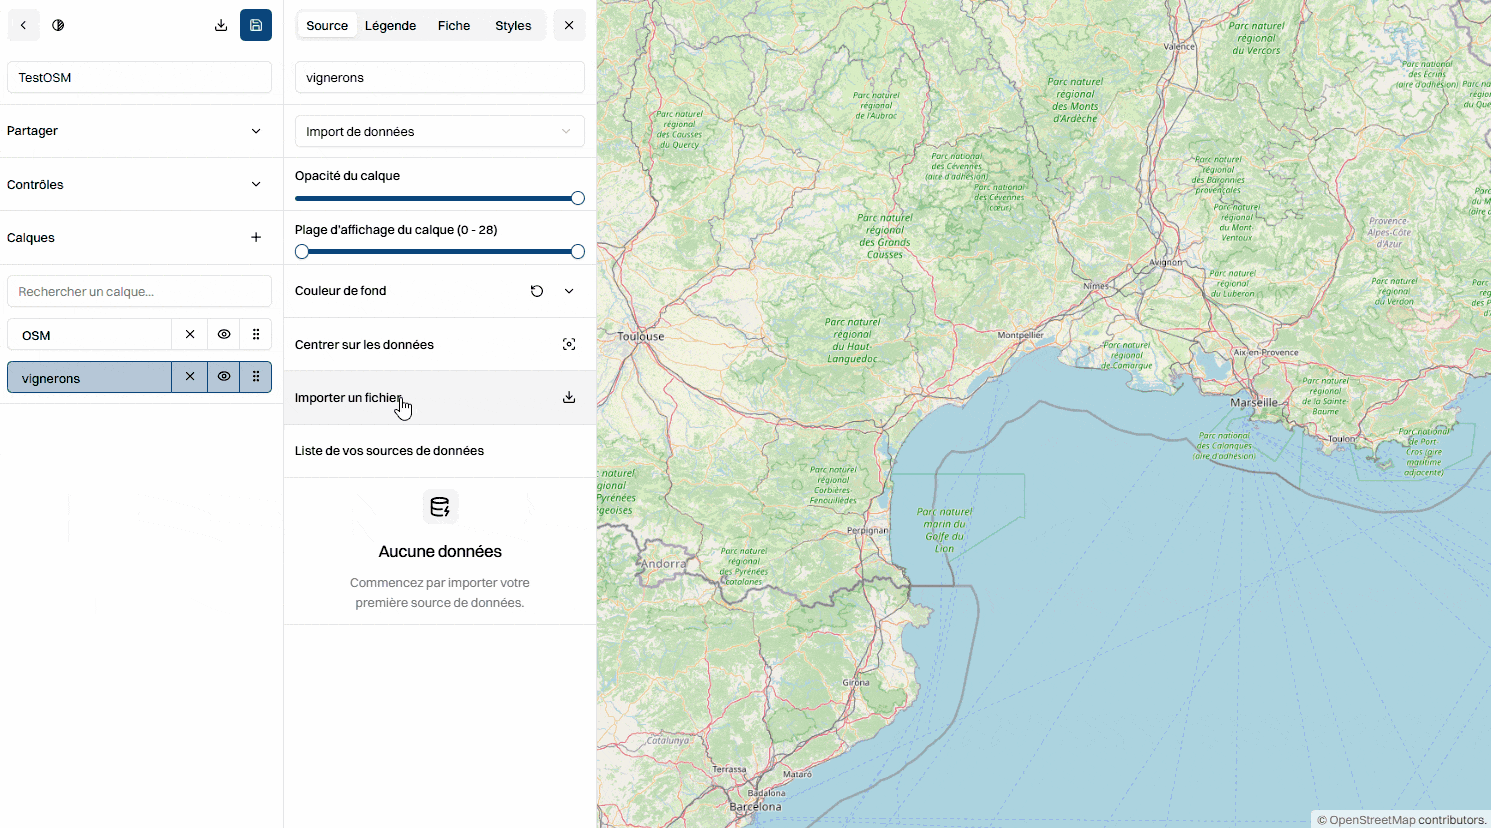Switch to the Légende tab

click(x=390, y=26)
